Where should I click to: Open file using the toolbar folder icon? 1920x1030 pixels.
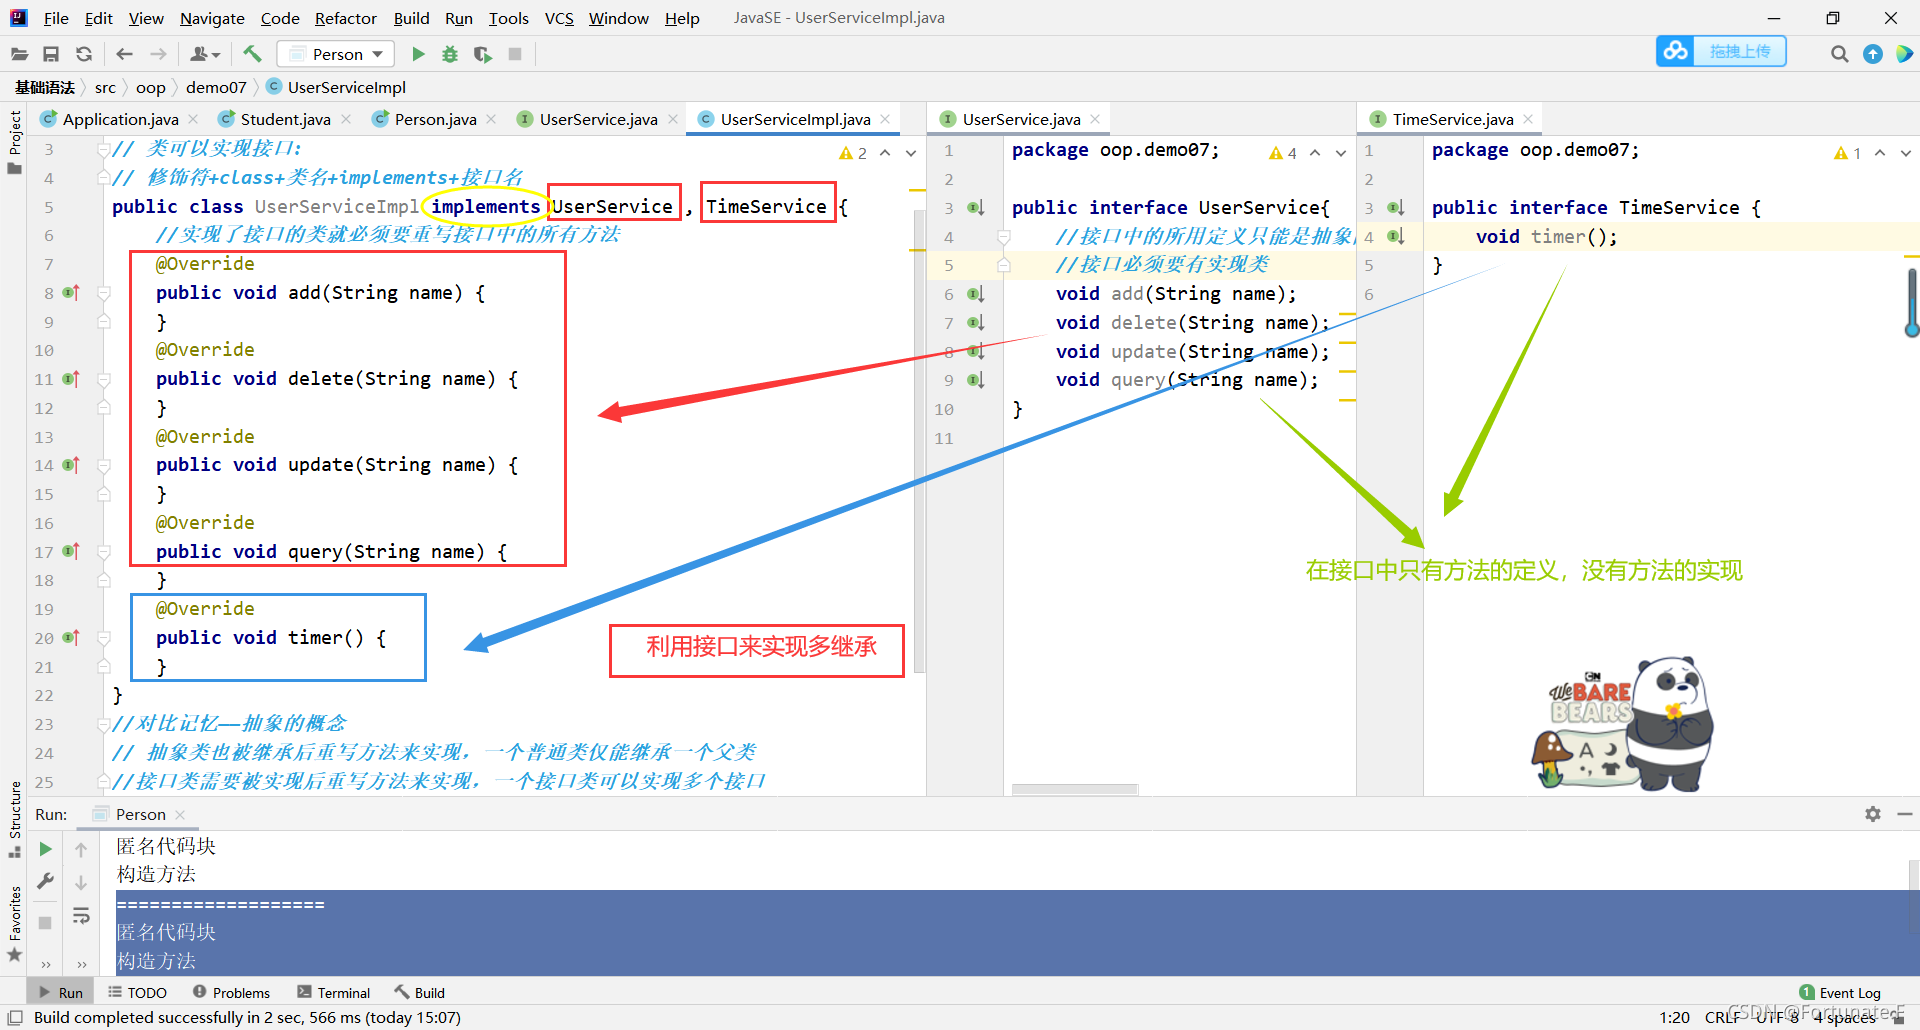tap(19, 54)
